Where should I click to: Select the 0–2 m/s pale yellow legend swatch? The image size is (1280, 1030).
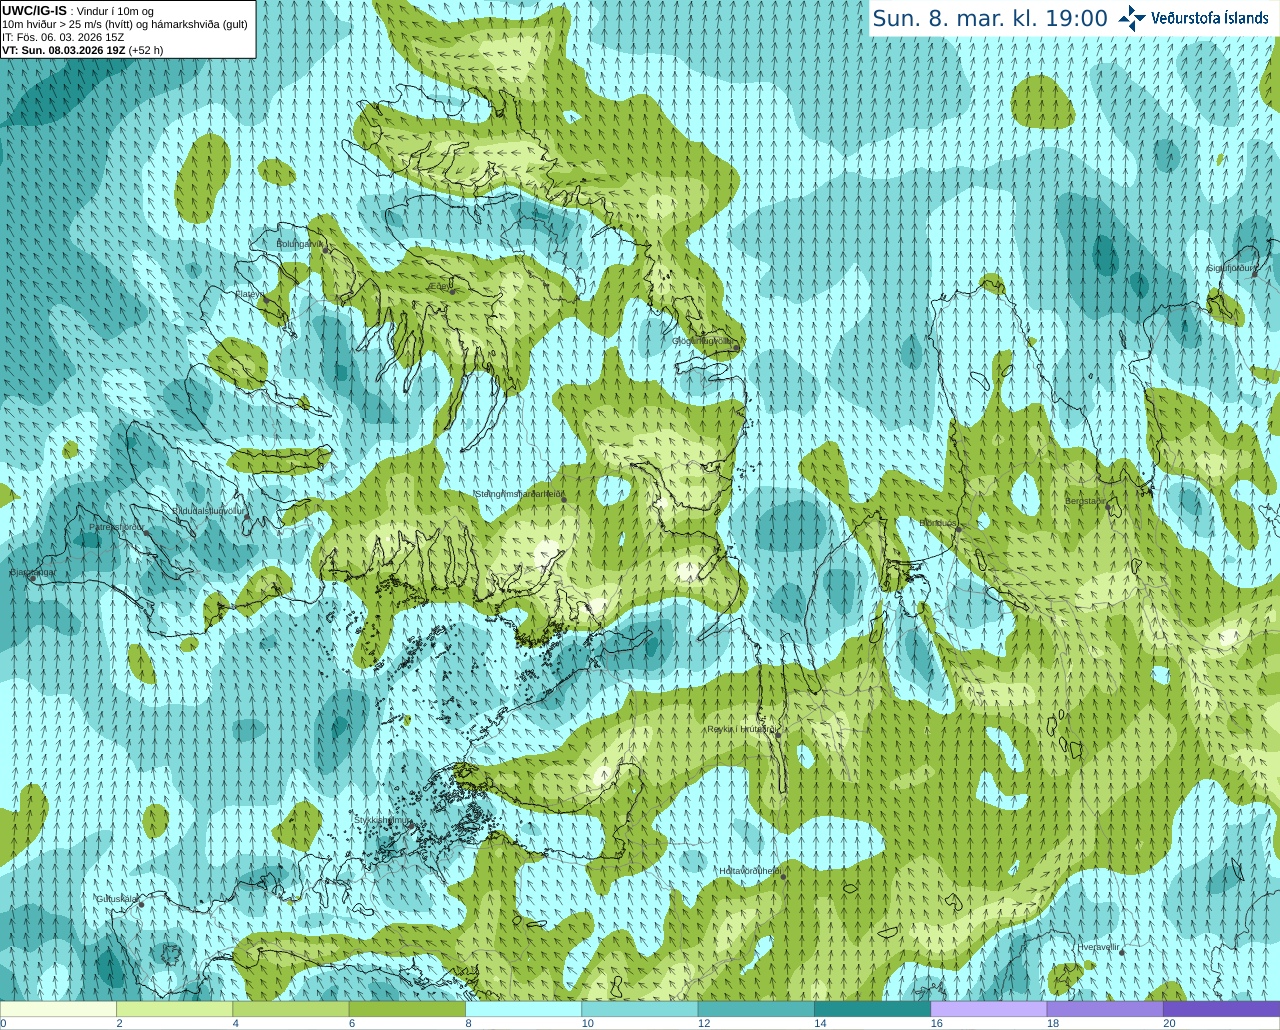click(x=58, y=1009)
